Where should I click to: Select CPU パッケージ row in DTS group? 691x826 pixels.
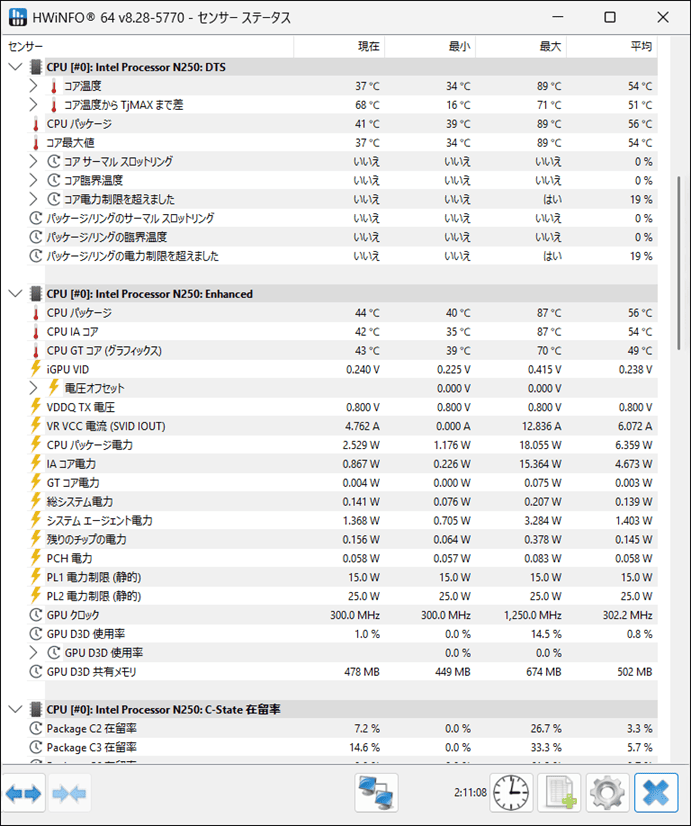point(342,124)
